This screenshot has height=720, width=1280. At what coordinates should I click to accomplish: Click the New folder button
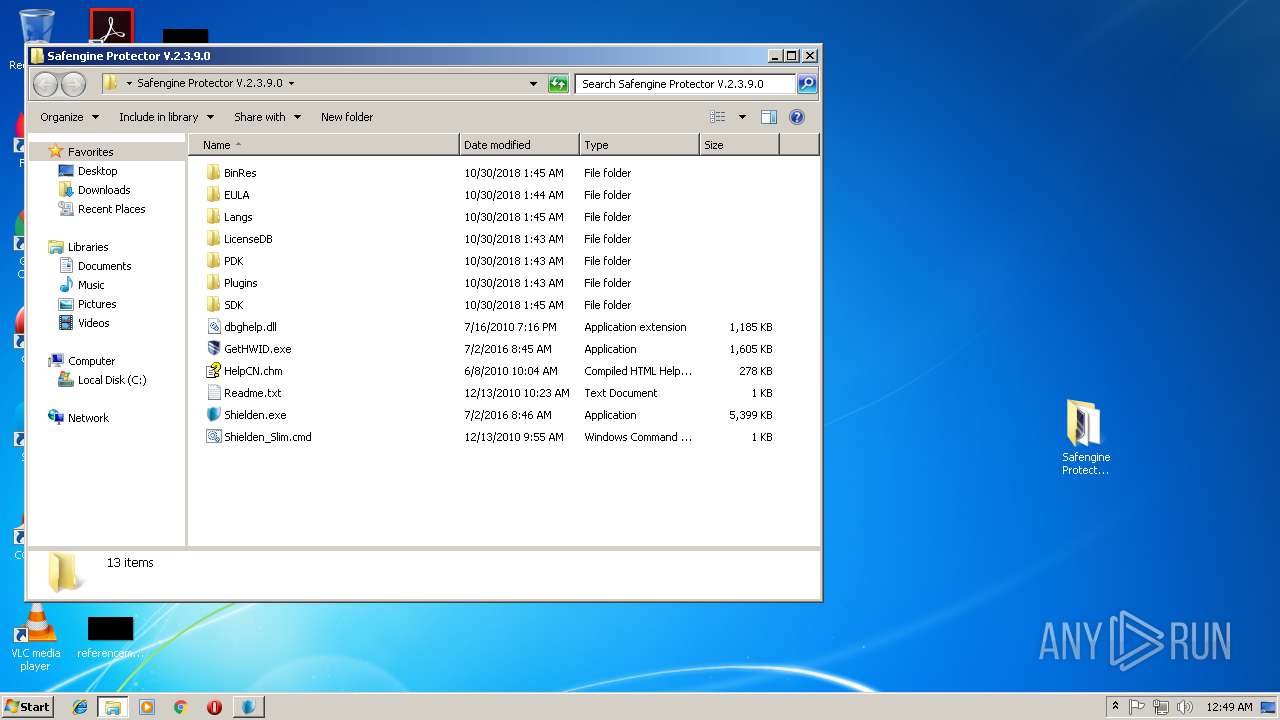tap(346, 117)
